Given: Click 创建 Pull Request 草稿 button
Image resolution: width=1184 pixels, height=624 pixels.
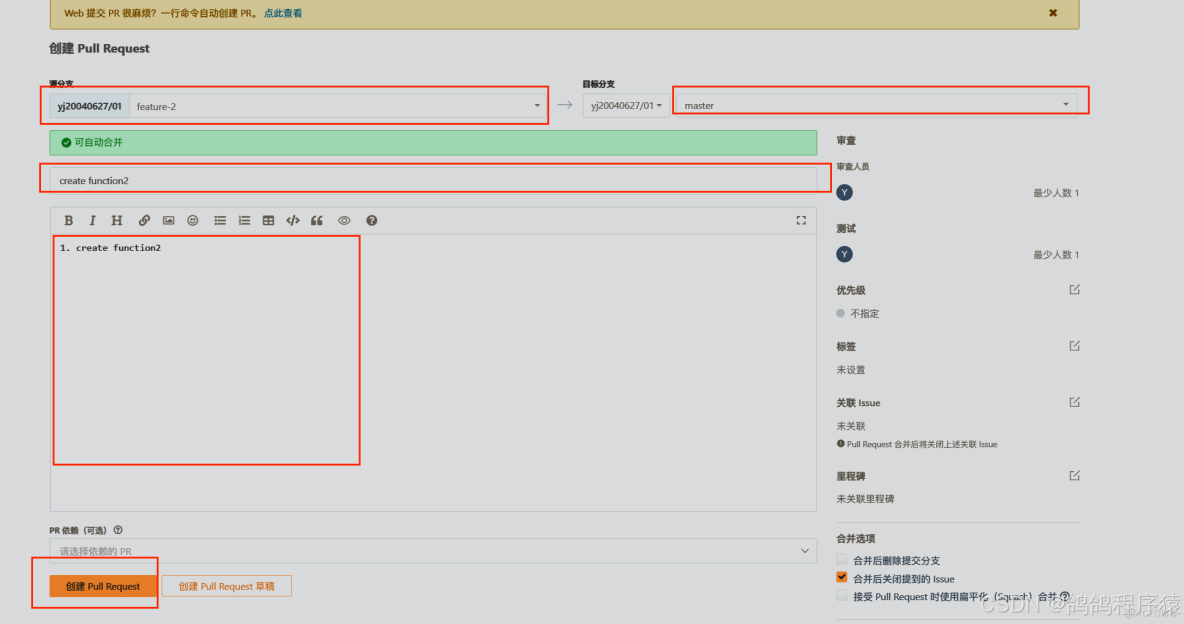Looking at the screenshot, I should (227, 586).
